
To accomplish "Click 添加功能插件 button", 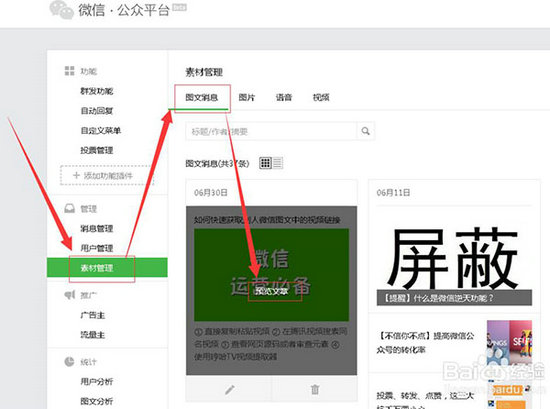I will [107, 175].
